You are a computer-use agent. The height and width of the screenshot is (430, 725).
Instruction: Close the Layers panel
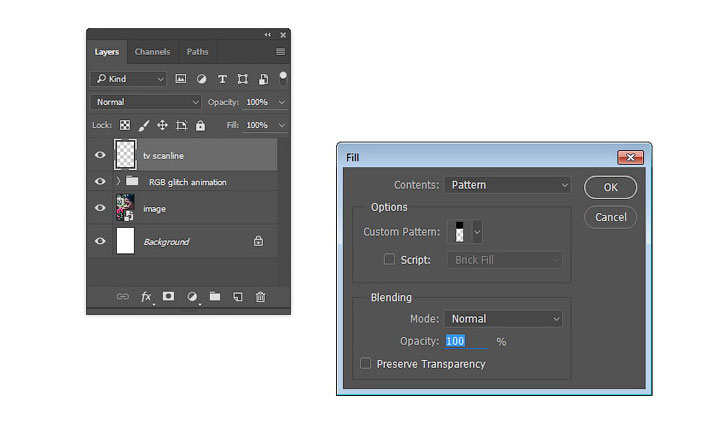[283, 35]
